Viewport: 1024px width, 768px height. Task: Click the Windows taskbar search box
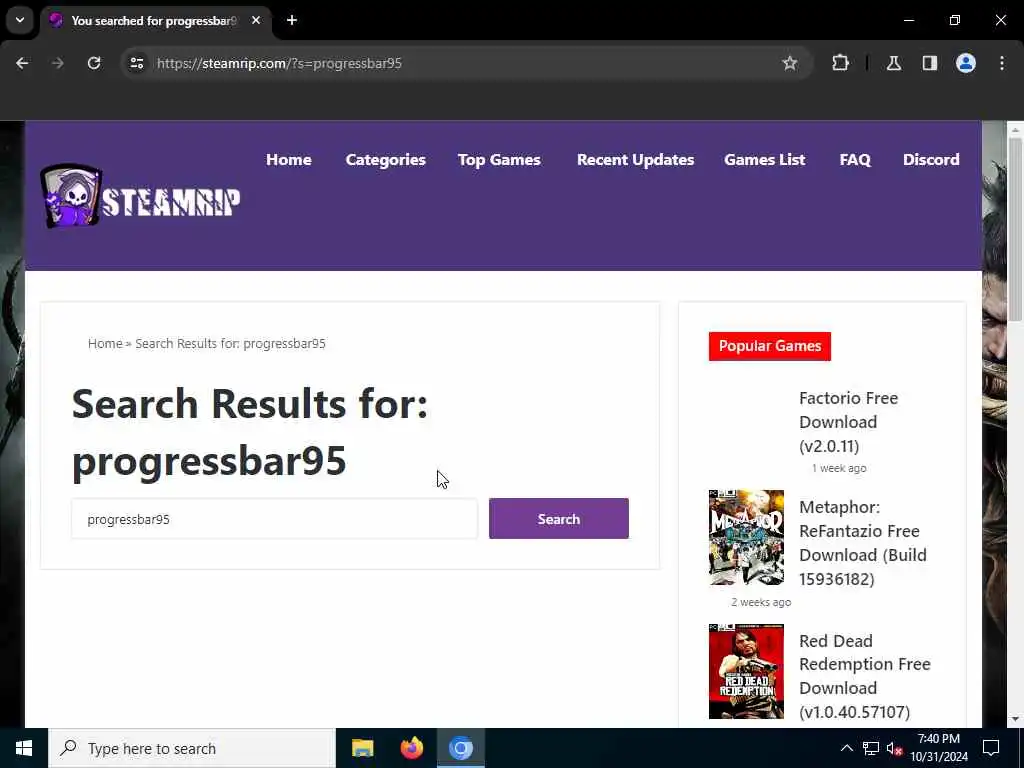(192, 748)
